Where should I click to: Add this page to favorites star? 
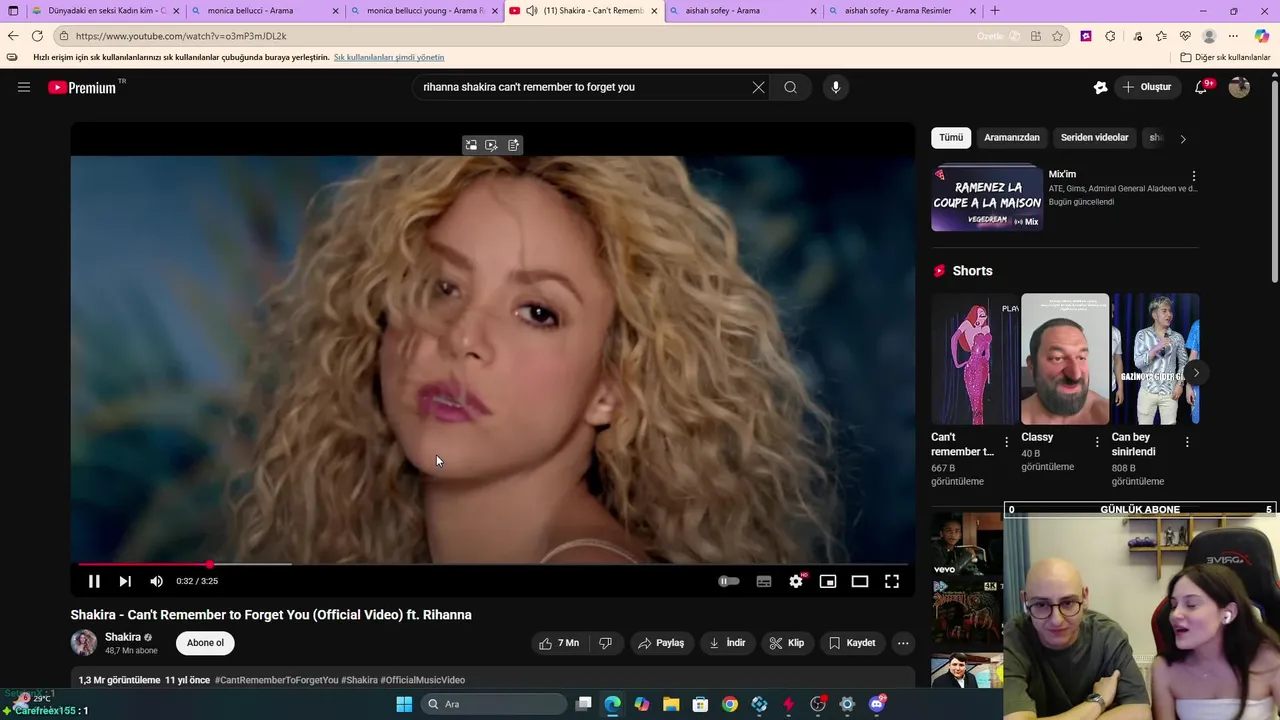[1057, 36]
